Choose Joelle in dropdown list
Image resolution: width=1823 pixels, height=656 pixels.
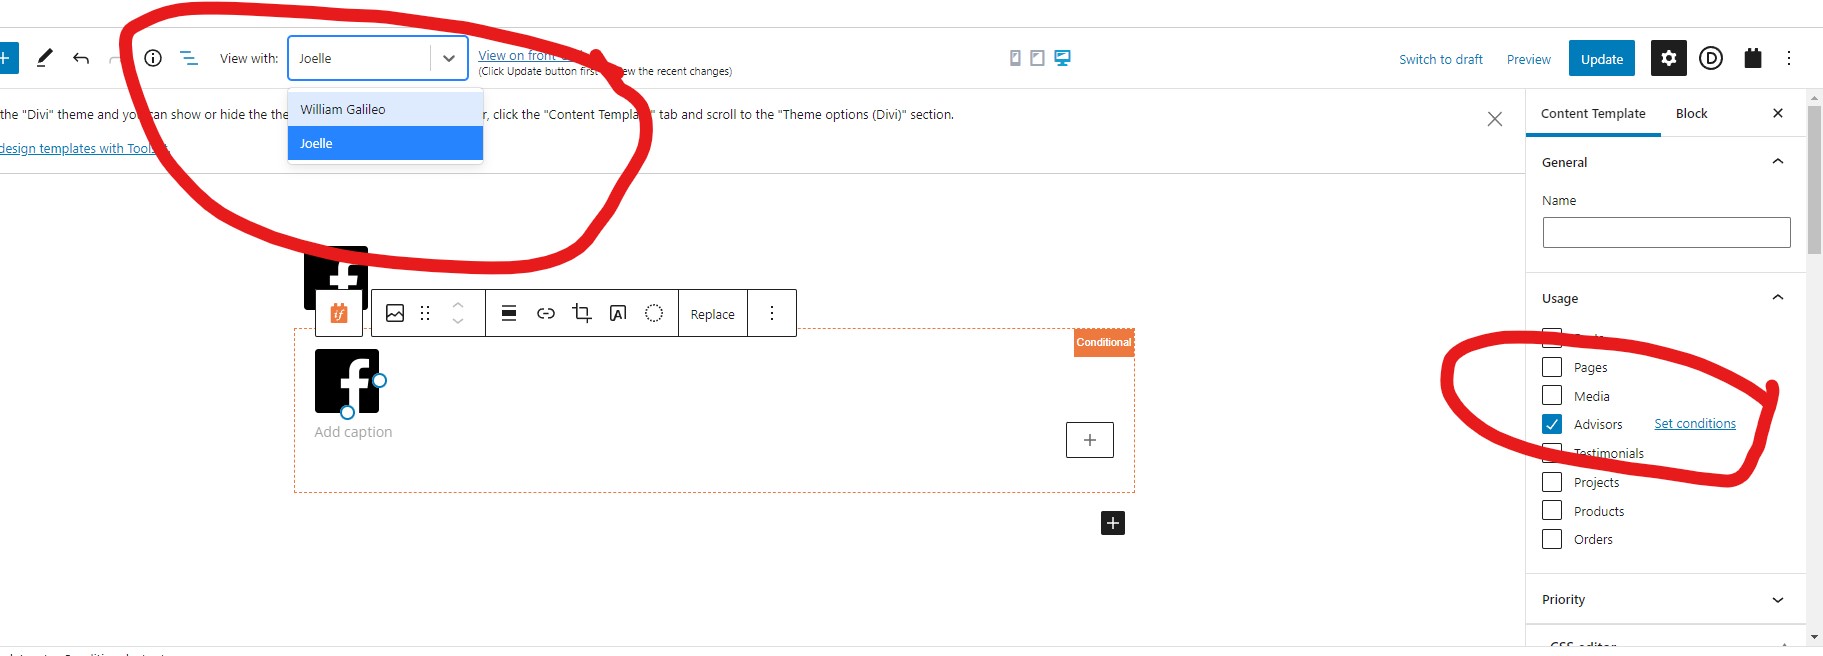(x=385, y=143)
